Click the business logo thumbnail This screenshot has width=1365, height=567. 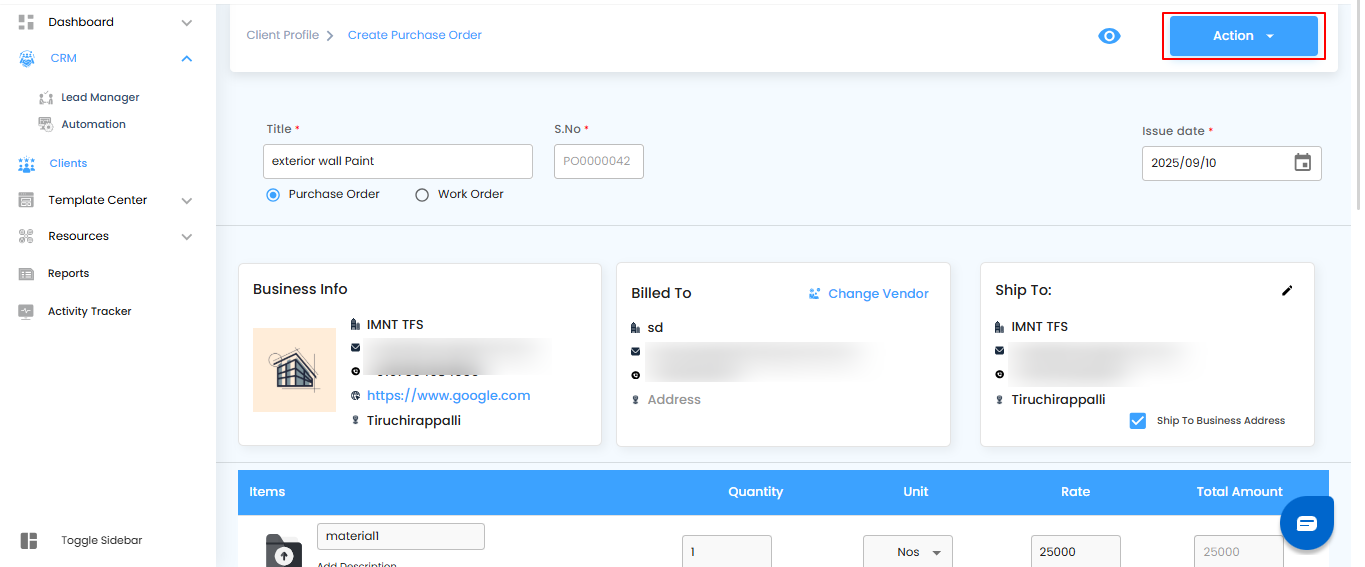(x=294, y=370)
